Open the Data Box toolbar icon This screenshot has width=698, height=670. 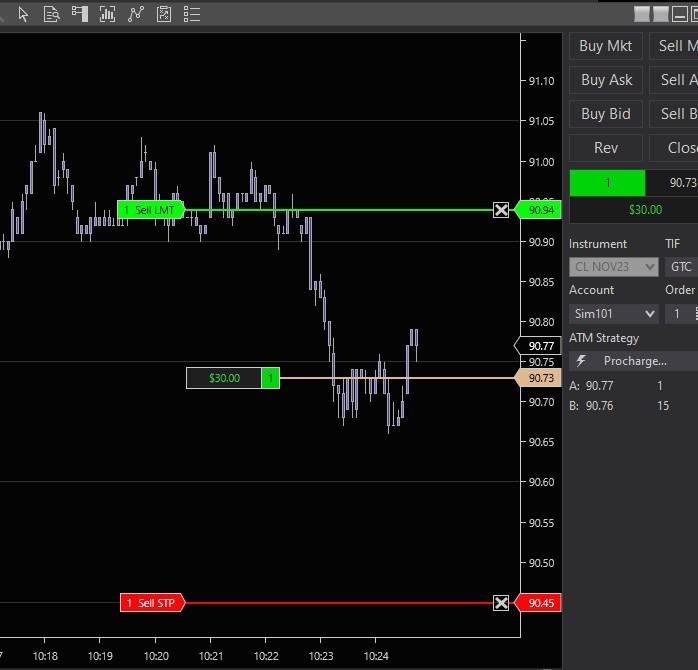coord(52,14)
